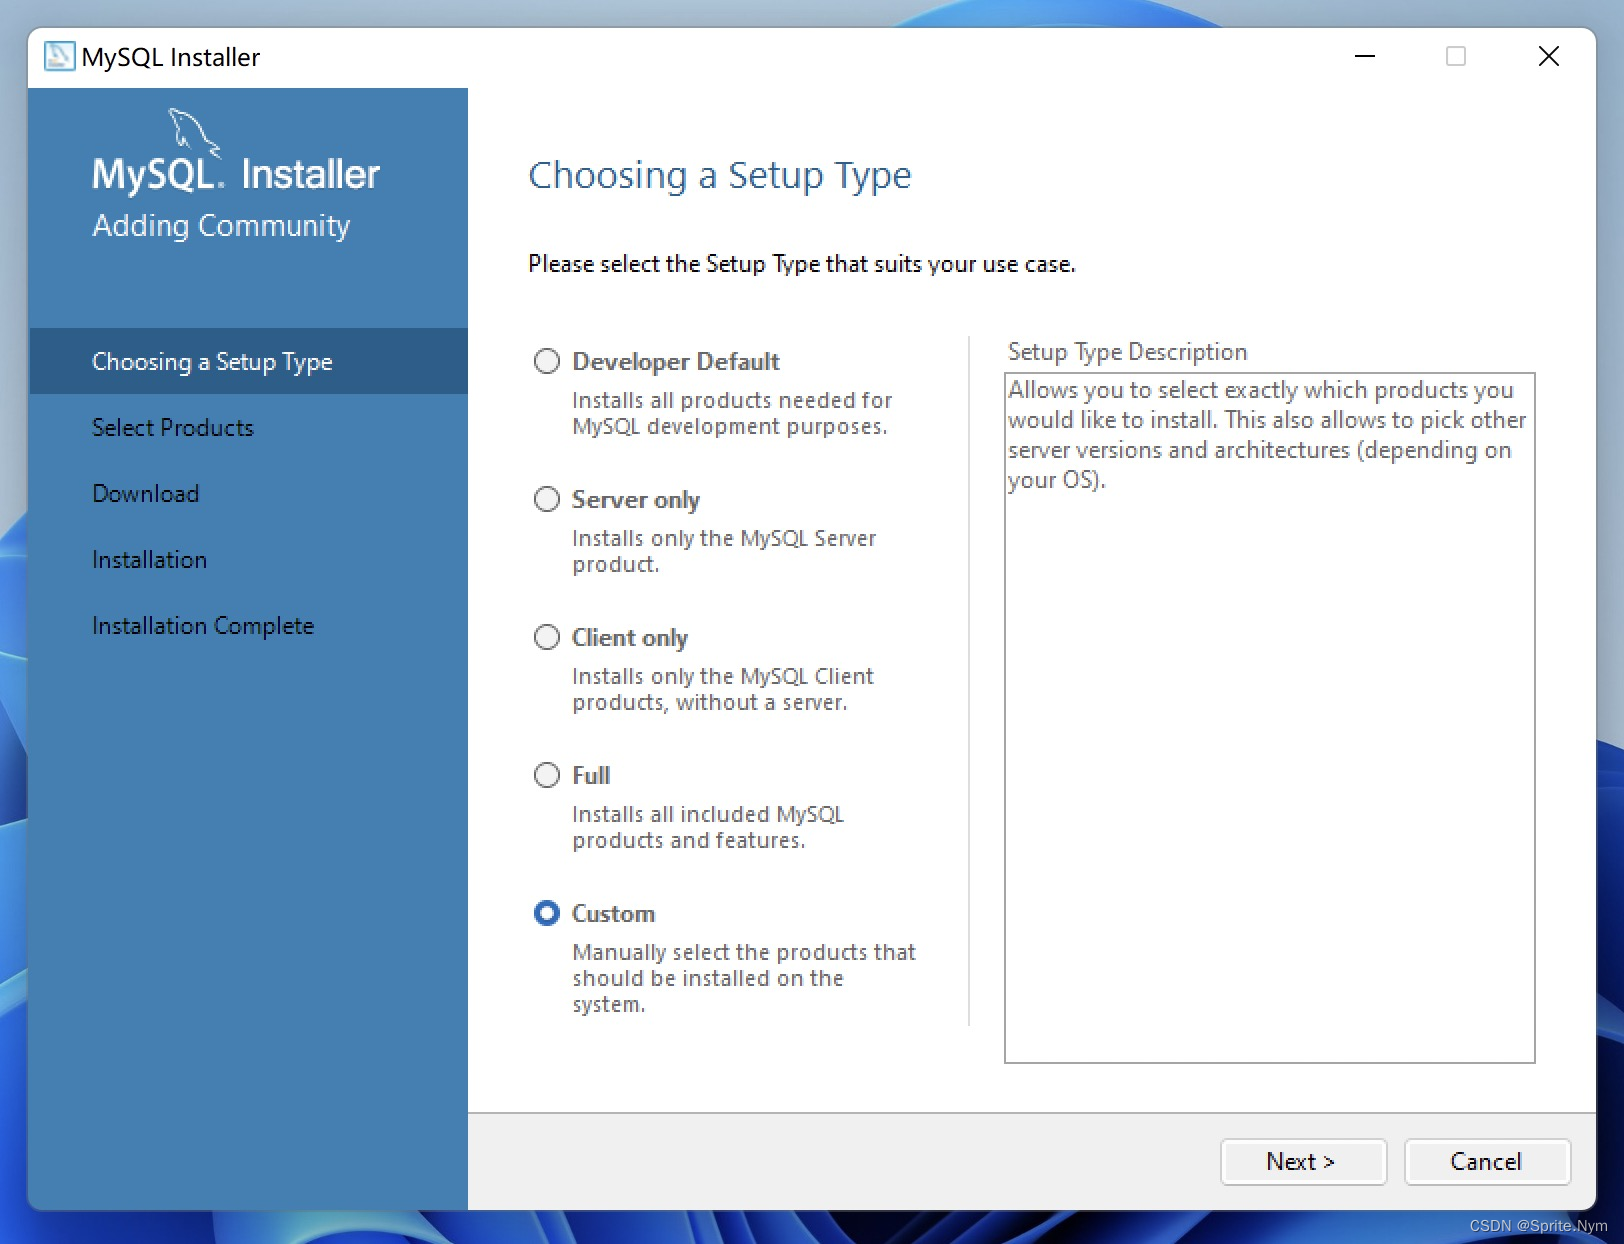
Task: Open the Choosing a Setup Type step
Action: point(248,361)
